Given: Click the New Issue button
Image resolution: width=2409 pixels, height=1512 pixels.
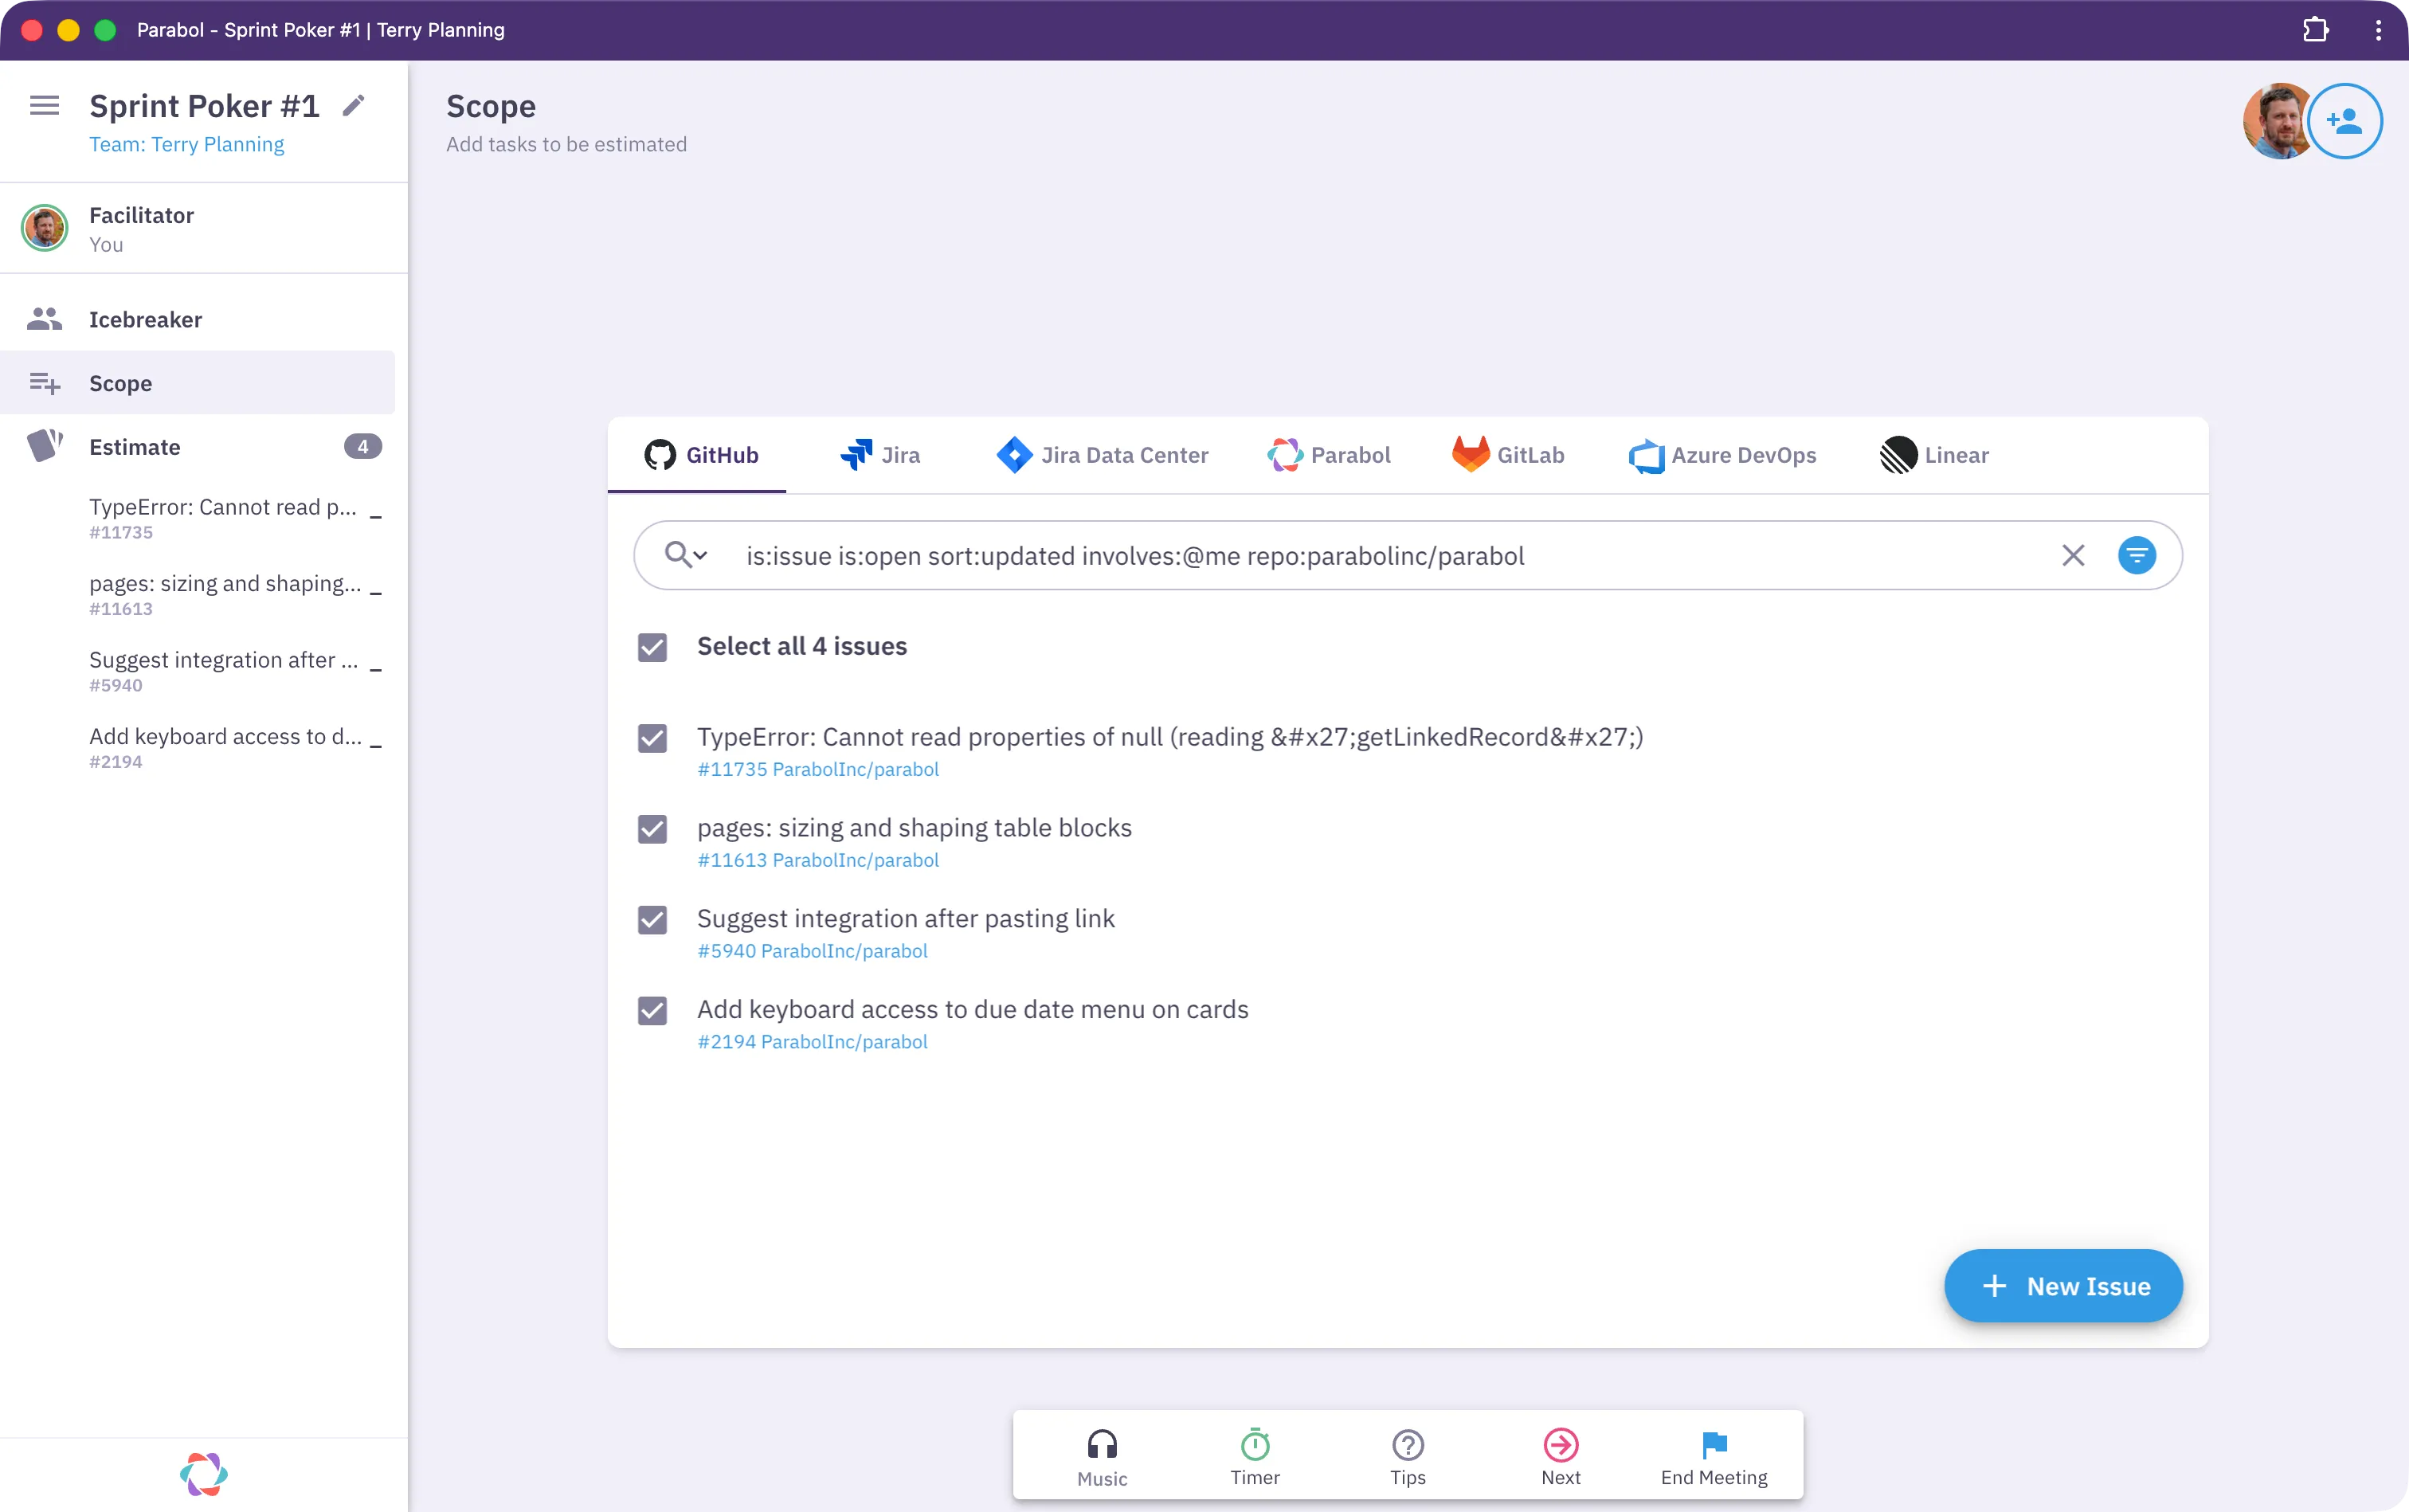Looking at the screenshot, I should [x=2063, y=1286].
